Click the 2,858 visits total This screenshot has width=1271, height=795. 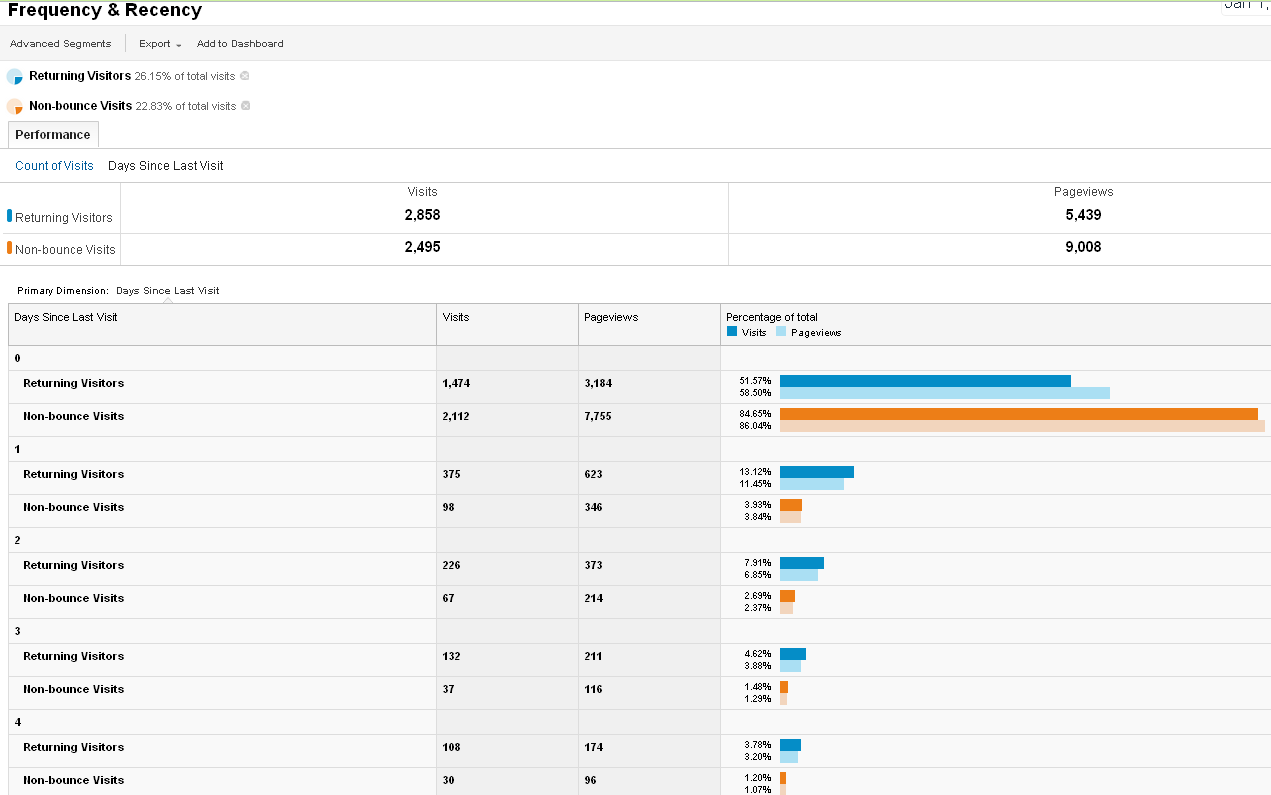coord(422,215)
